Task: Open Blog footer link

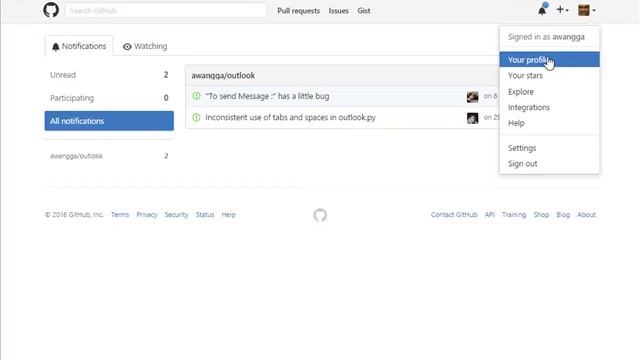Action: point(563,215)
